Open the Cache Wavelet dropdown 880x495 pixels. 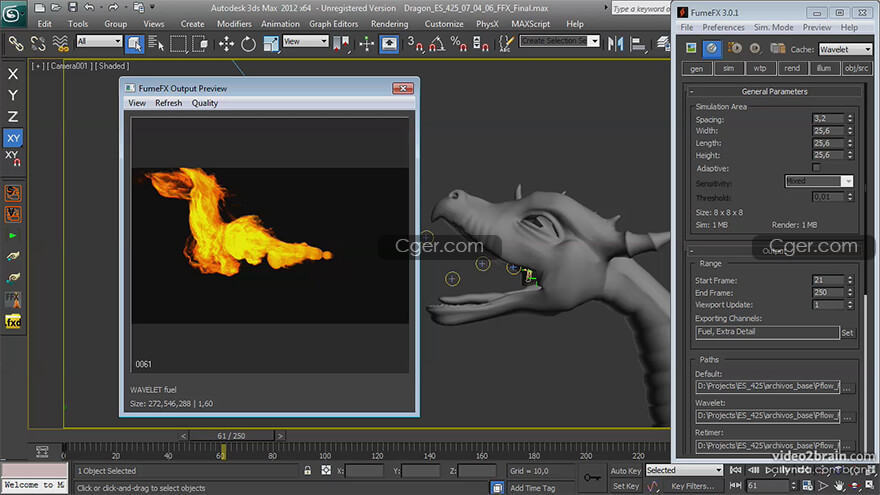click(x=845, y=49)
